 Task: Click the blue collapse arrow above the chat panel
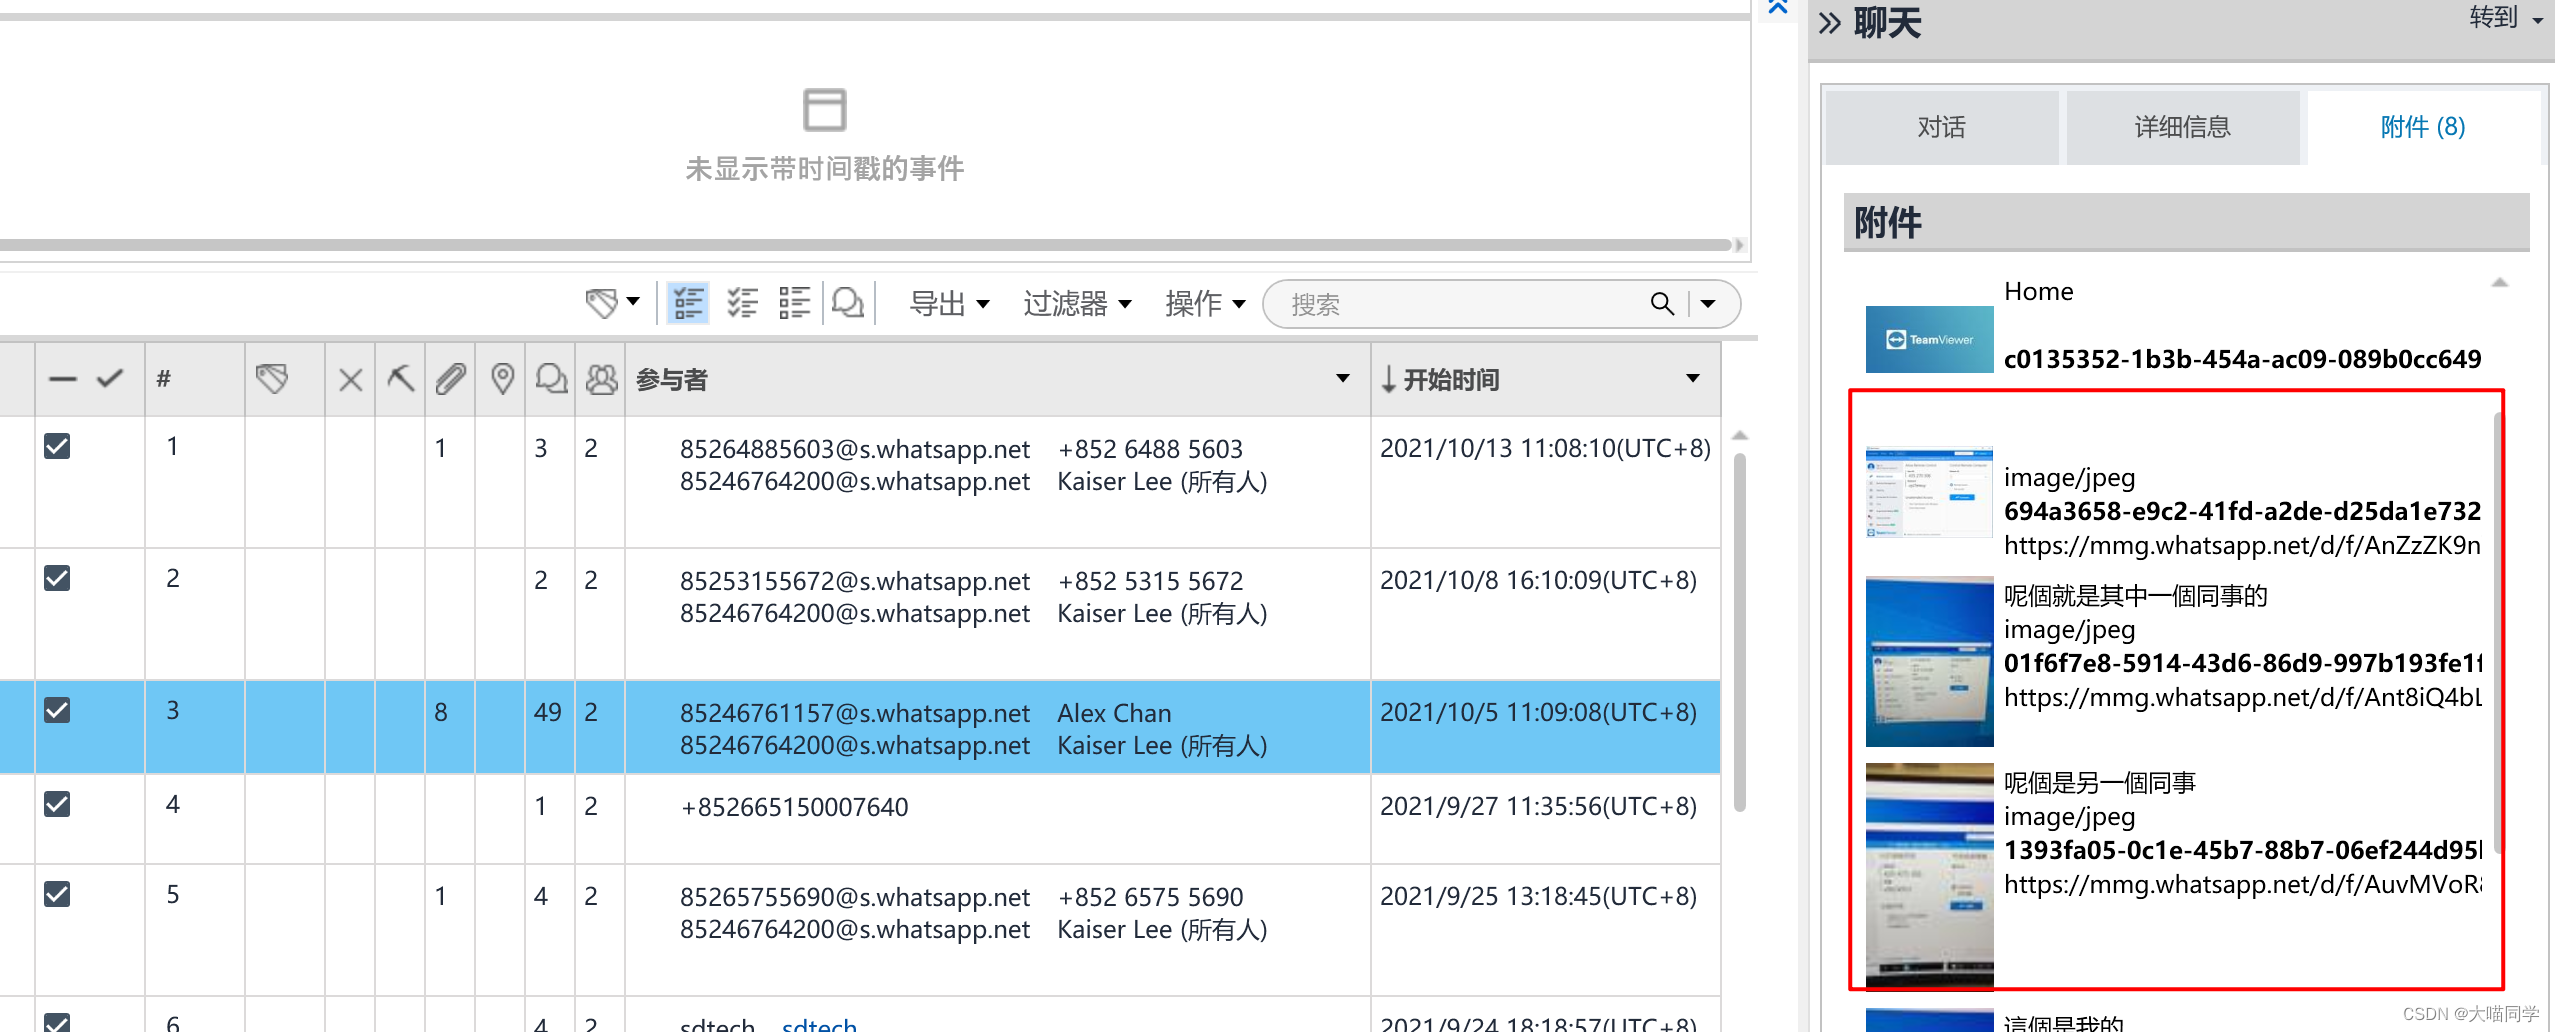pos(1778,7)
